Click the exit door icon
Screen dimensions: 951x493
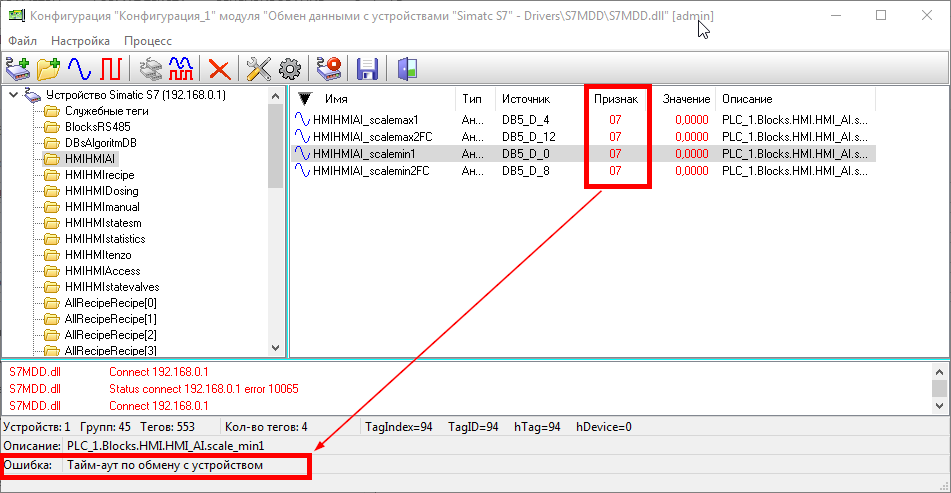click(x=407, y=69)
